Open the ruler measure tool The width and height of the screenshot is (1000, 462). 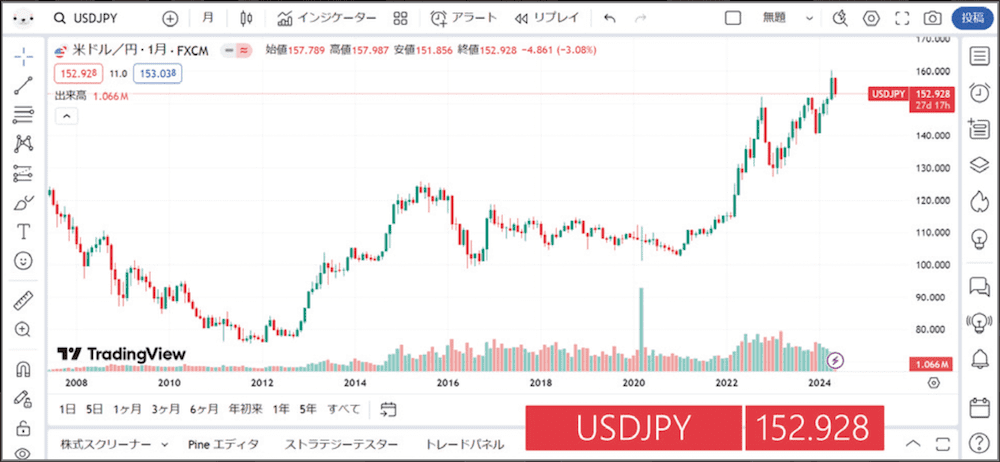24,300
